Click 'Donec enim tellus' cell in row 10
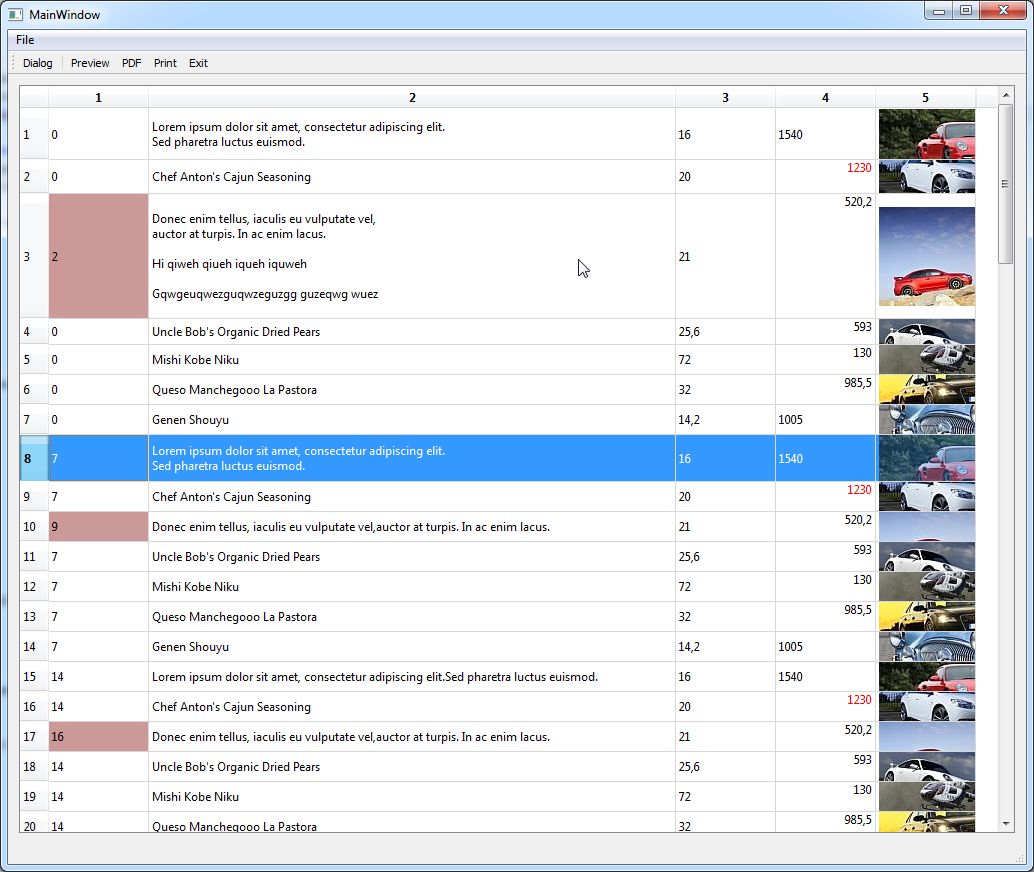 click(412, 526)
